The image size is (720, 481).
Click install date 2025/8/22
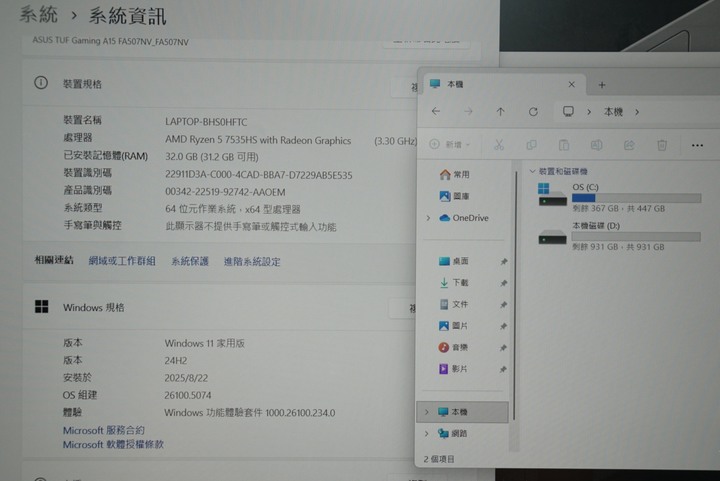tap(186, 378)
